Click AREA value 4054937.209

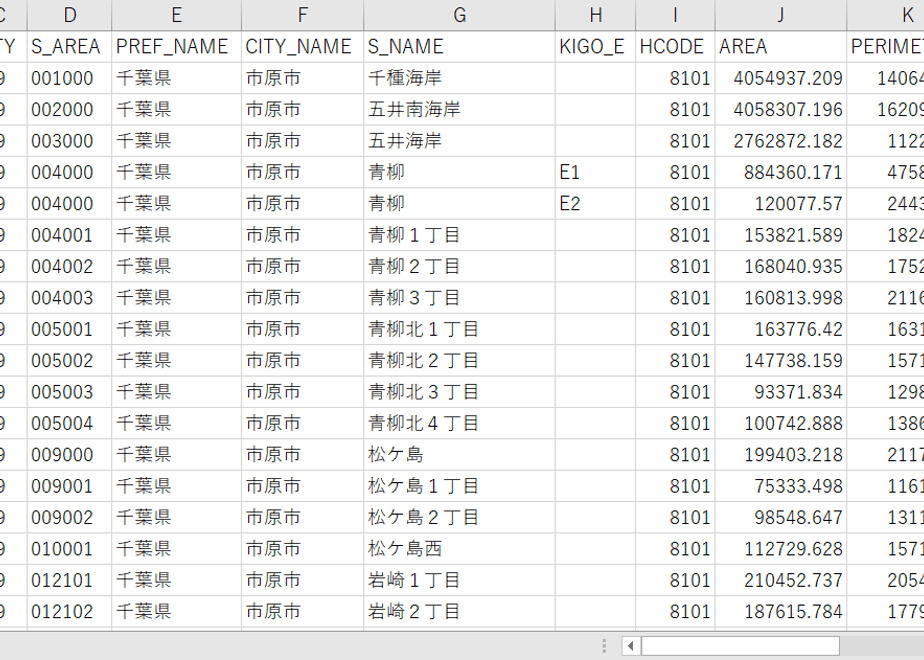(781, 78)
